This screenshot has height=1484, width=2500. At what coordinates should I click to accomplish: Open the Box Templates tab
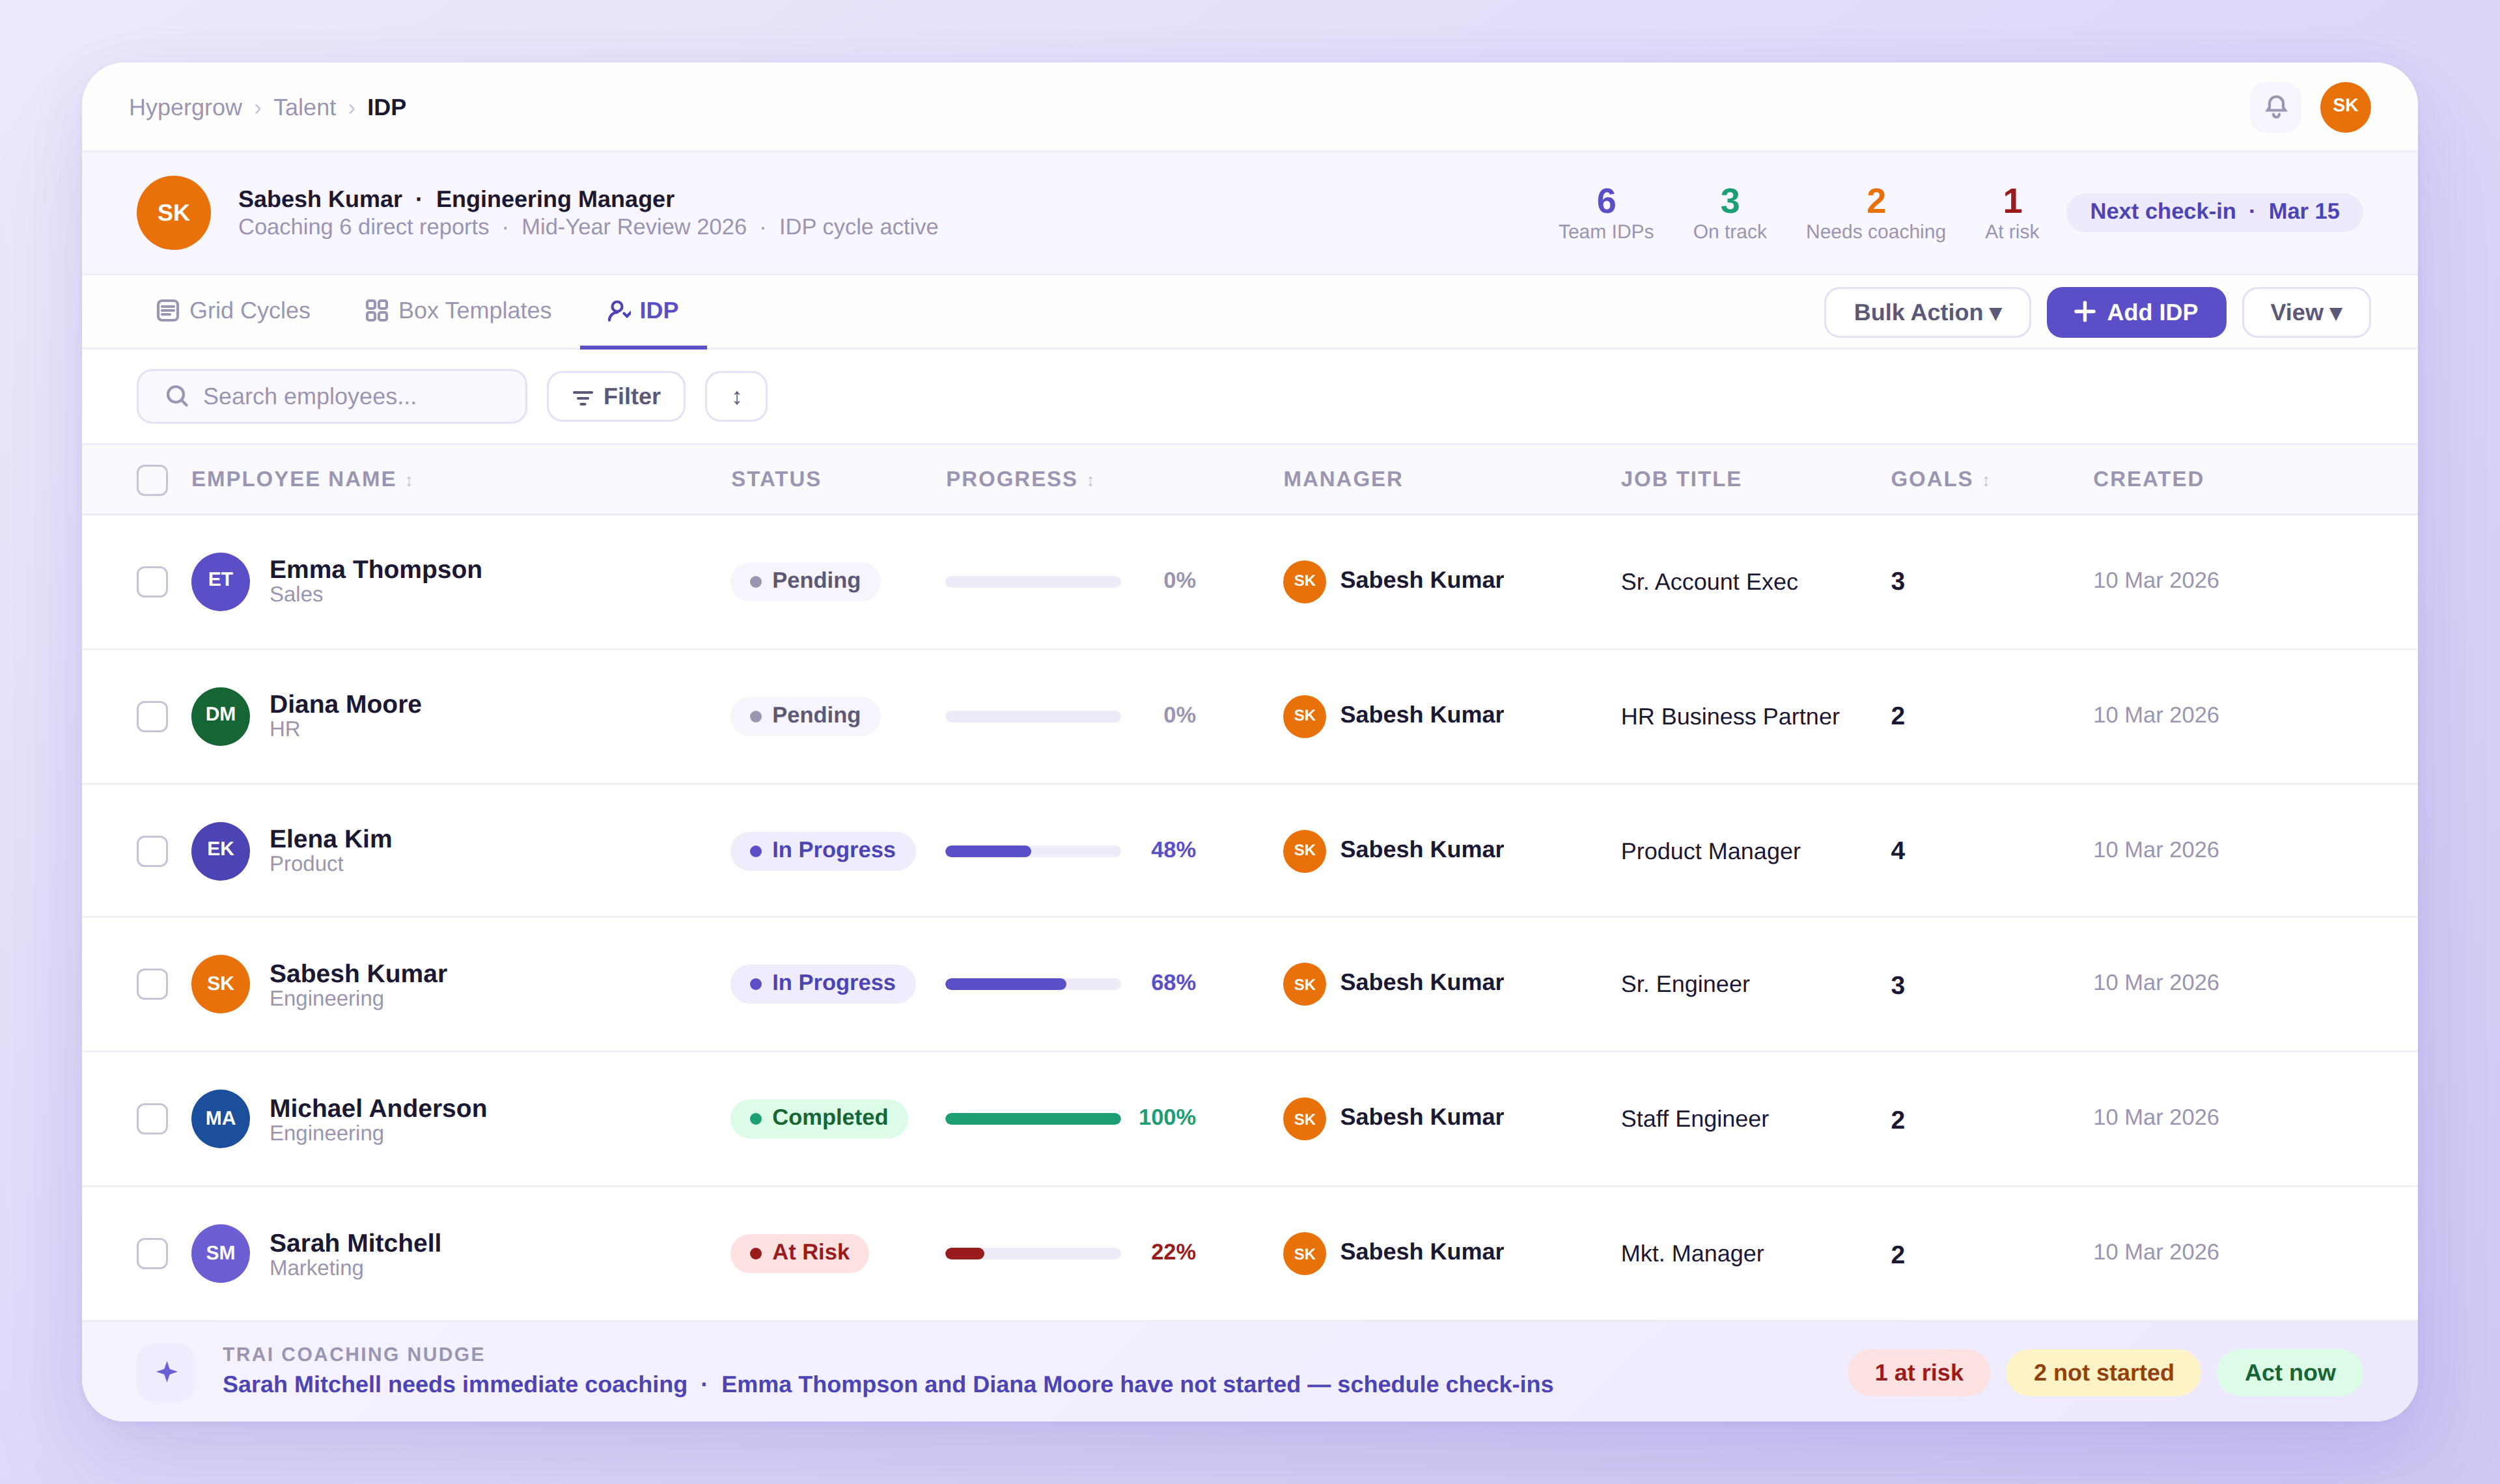(458, 311)
